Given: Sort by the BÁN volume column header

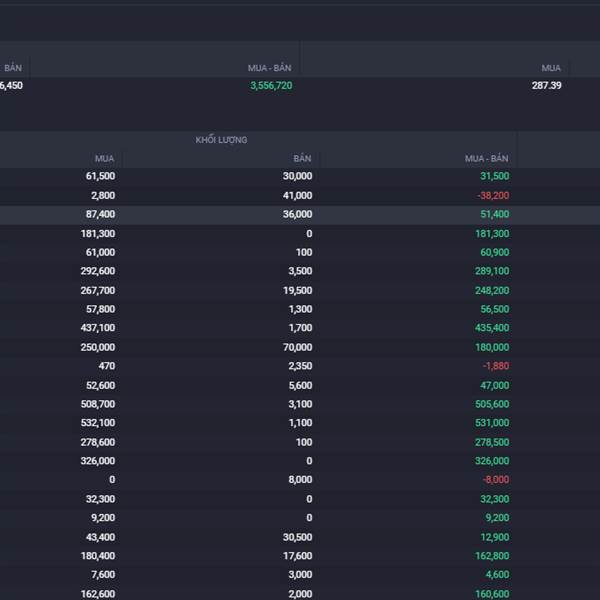Looking at the screenshot, I should coord(302,158).
